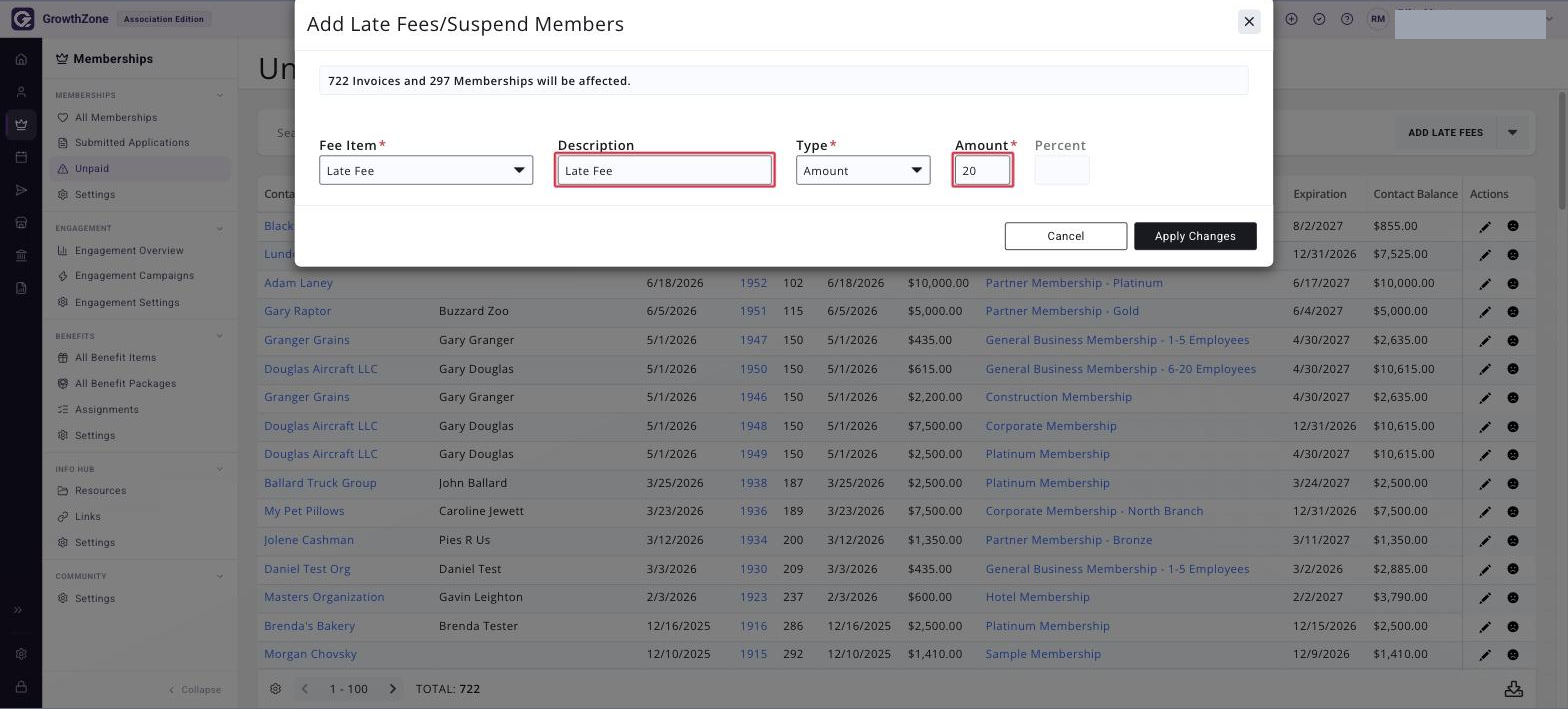Open the Contacts person icon in left rail
Image resolution: width=1568 pixels, height=709 pixels.
(21, 92)
